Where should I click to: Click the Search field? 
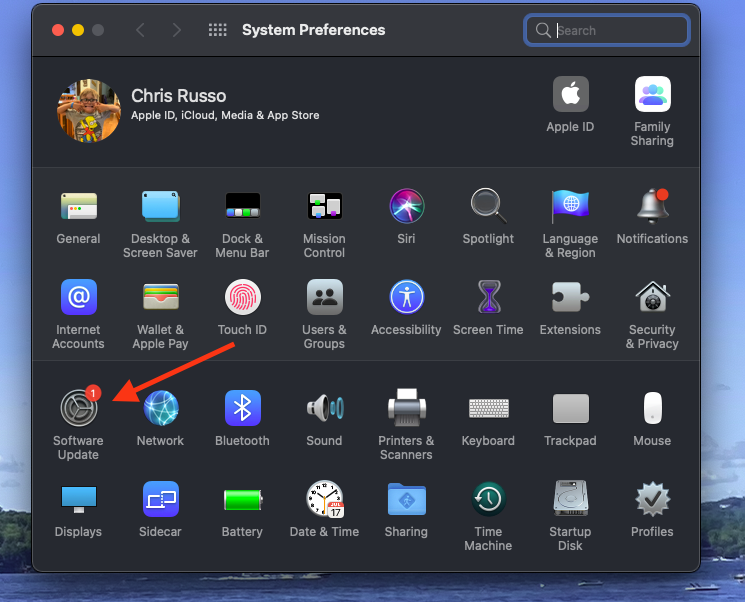pos(607,30)
